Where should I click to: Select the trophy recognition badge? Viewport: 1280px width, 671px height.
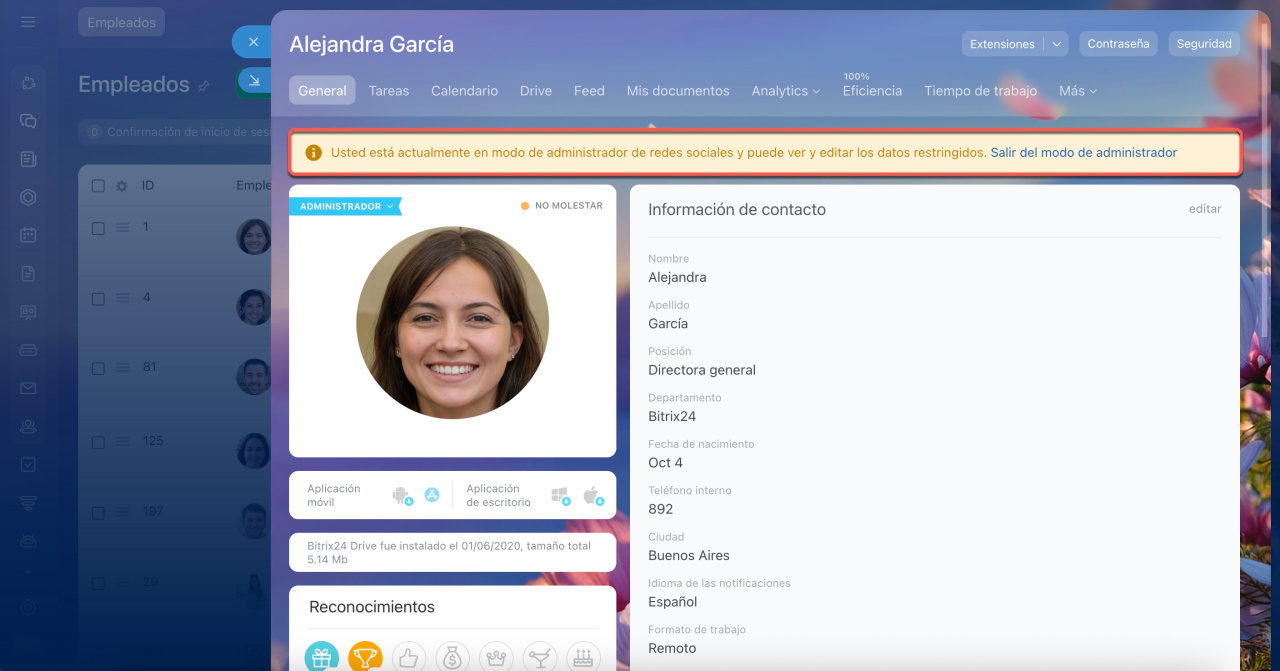click(x=365, y=657)
